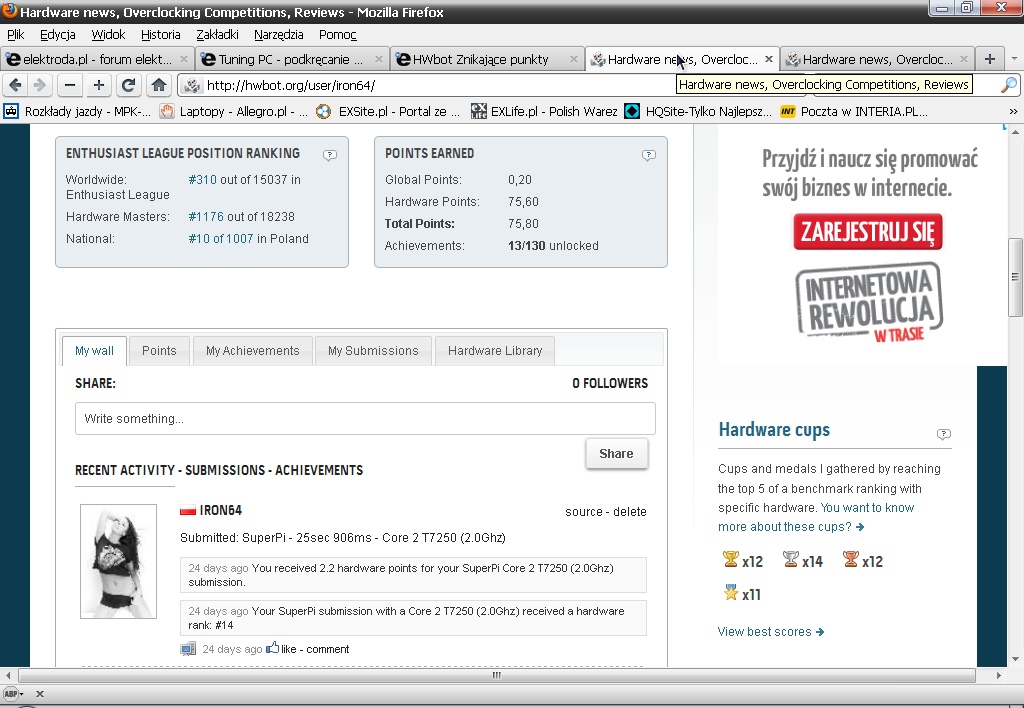Click the silver cup x14 icon

click(x=791, y=559)
